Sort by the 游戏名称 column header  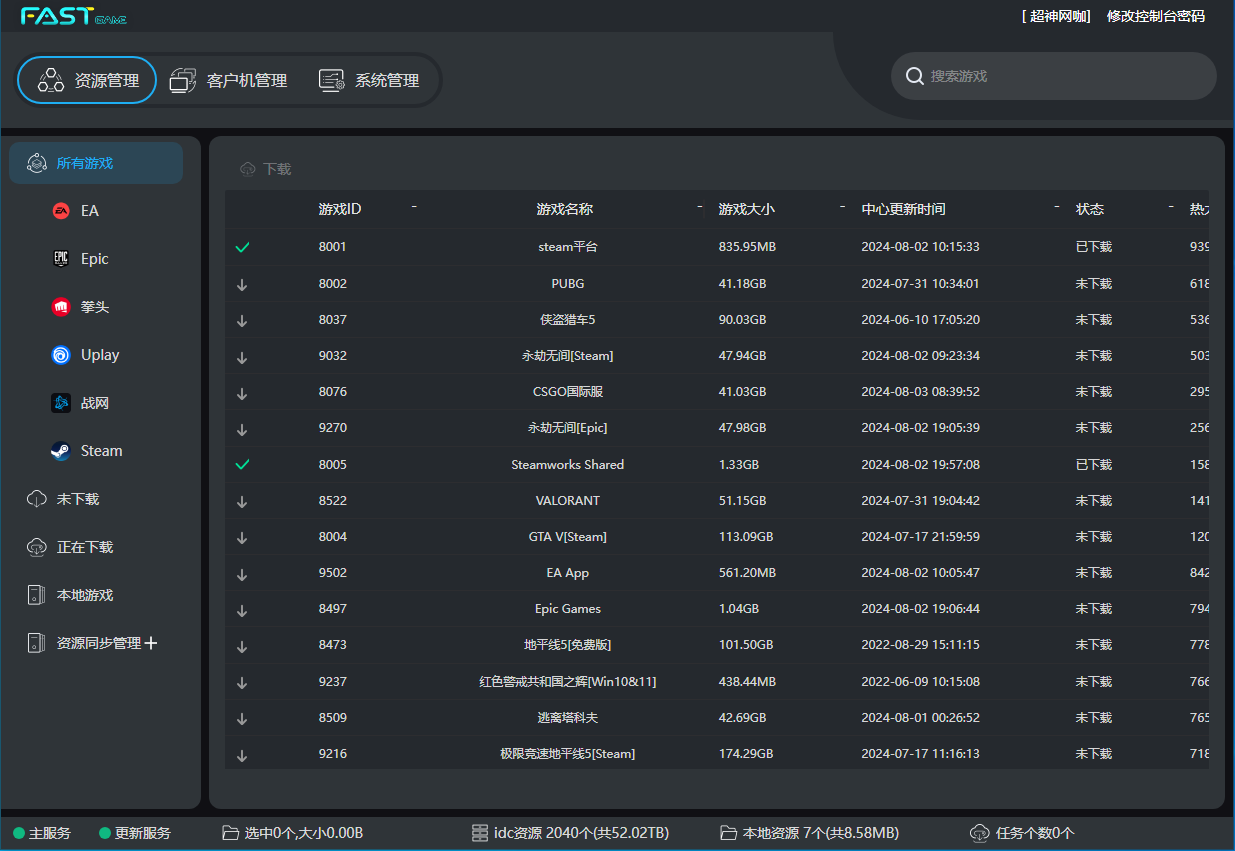coord(565,209)
